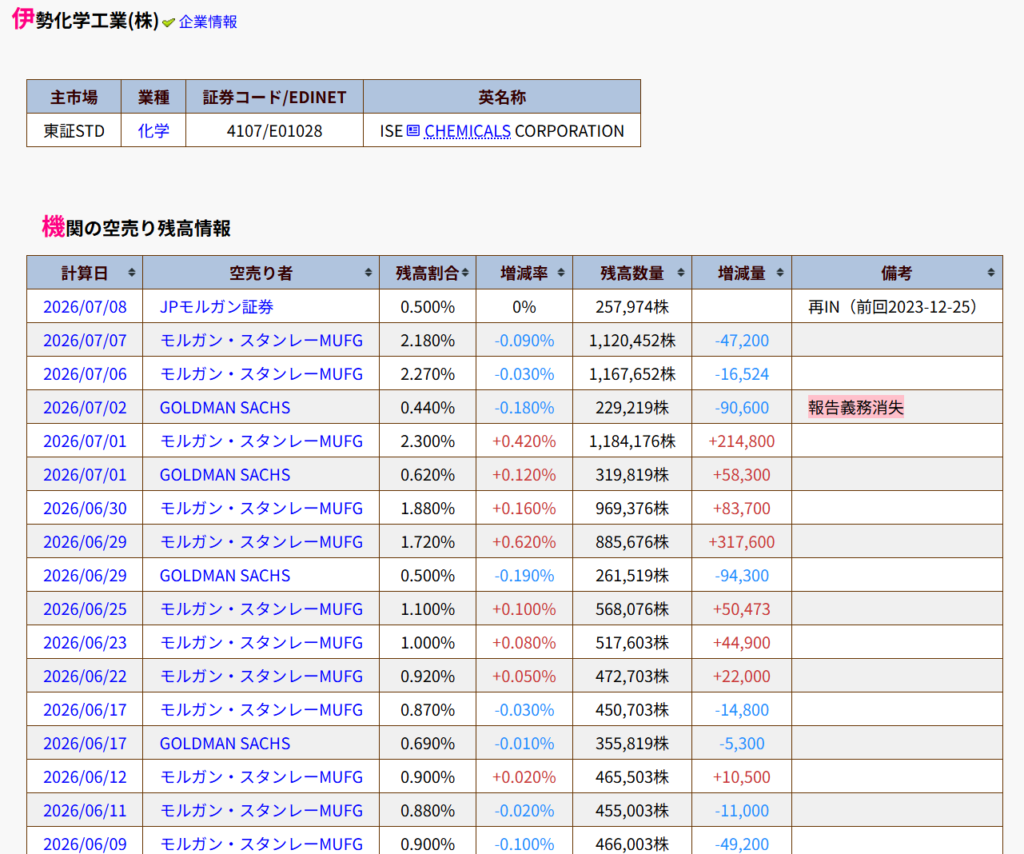Open date link 2026/06/11
Viewport: 1024px width, 854px height.
(x=85, y=810)
